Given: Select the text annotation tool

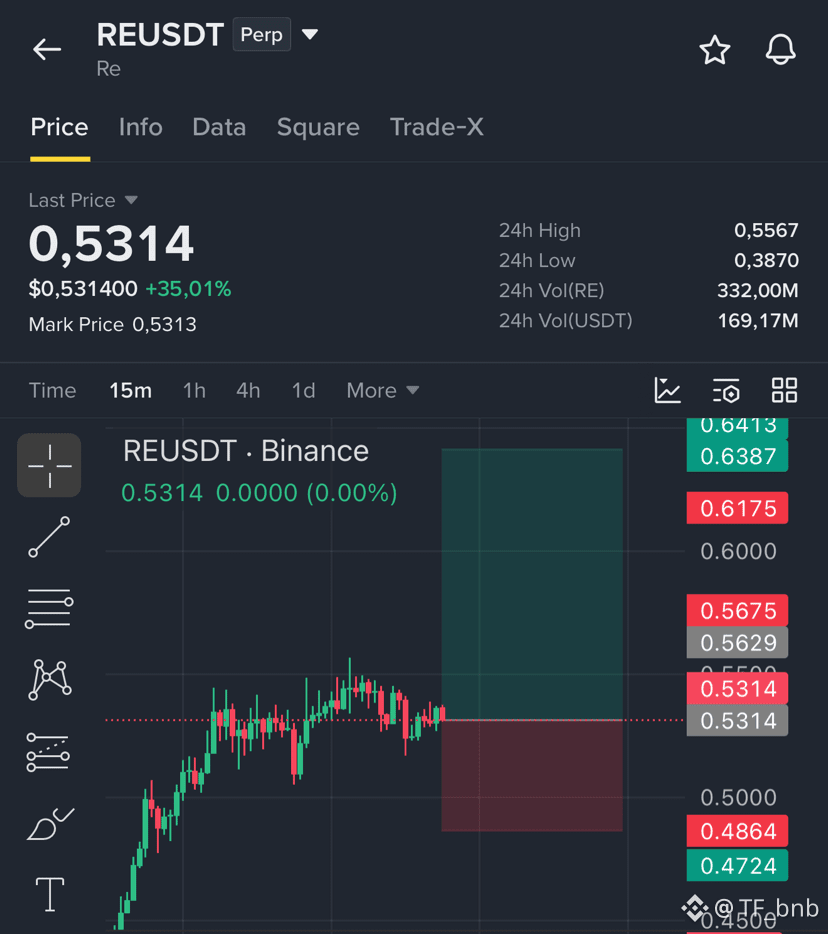Looking at the screenshot, I should (x=50, y=894).
